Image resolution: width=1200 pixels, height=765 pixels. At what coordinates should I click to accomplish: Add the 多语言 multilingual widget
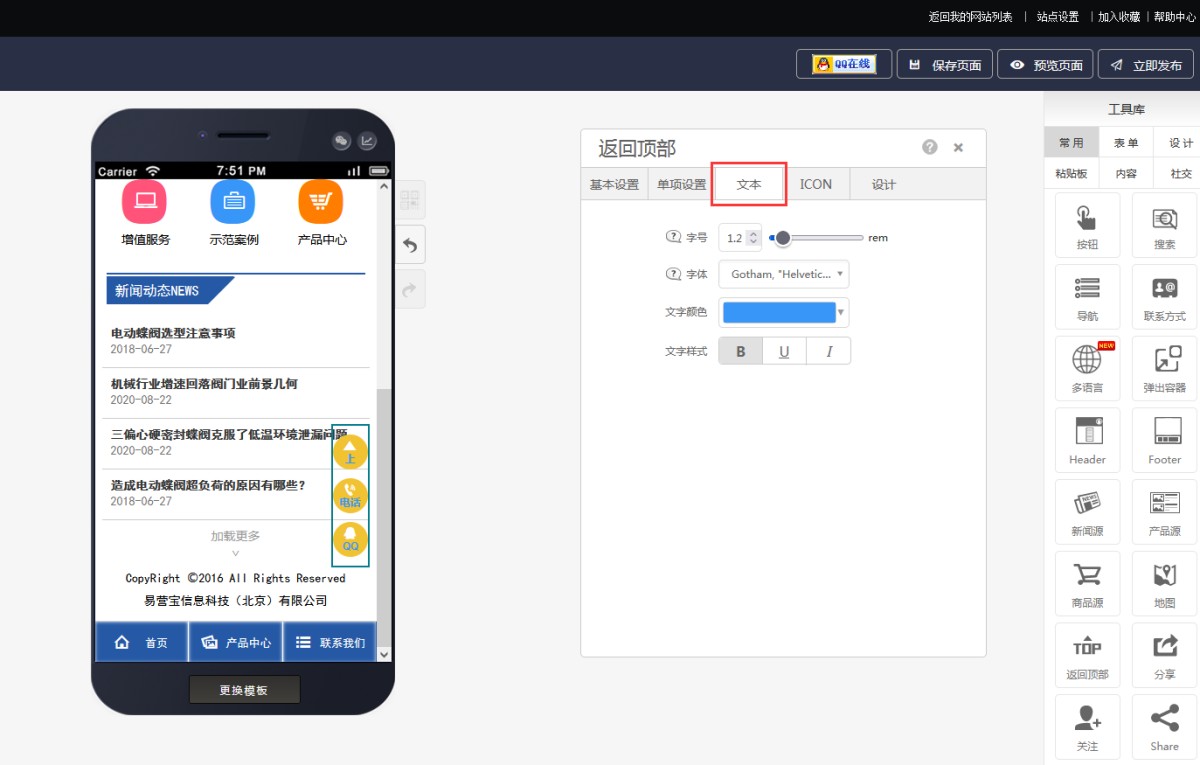1087,369
